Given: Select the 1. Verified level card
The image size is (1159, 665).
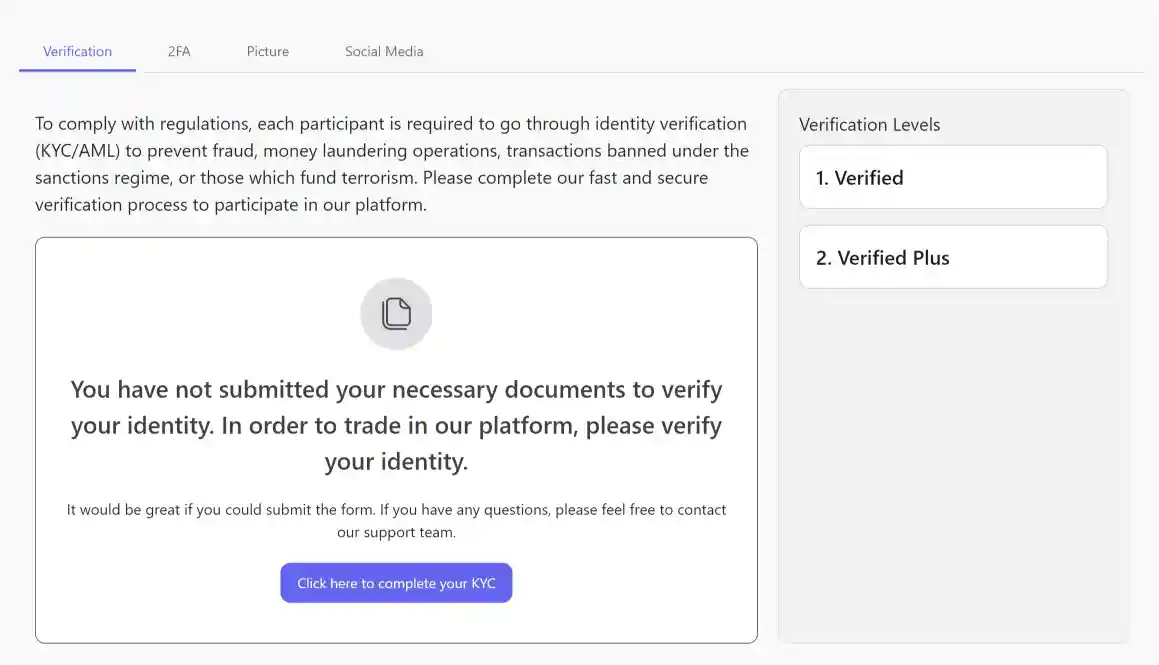Looking at the screenshot, I should (953, 178).
